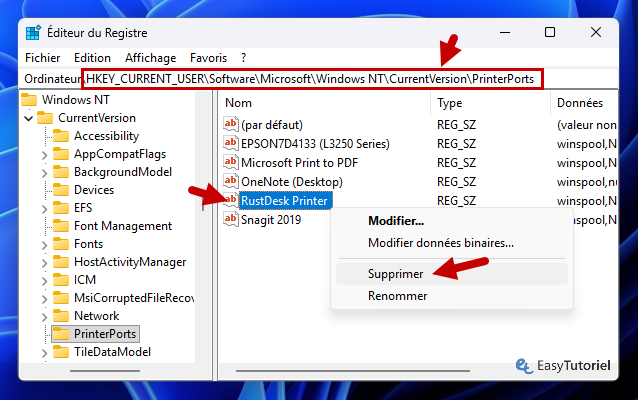
Task: Select the (par défaut) entry
Action: point(272,125)
